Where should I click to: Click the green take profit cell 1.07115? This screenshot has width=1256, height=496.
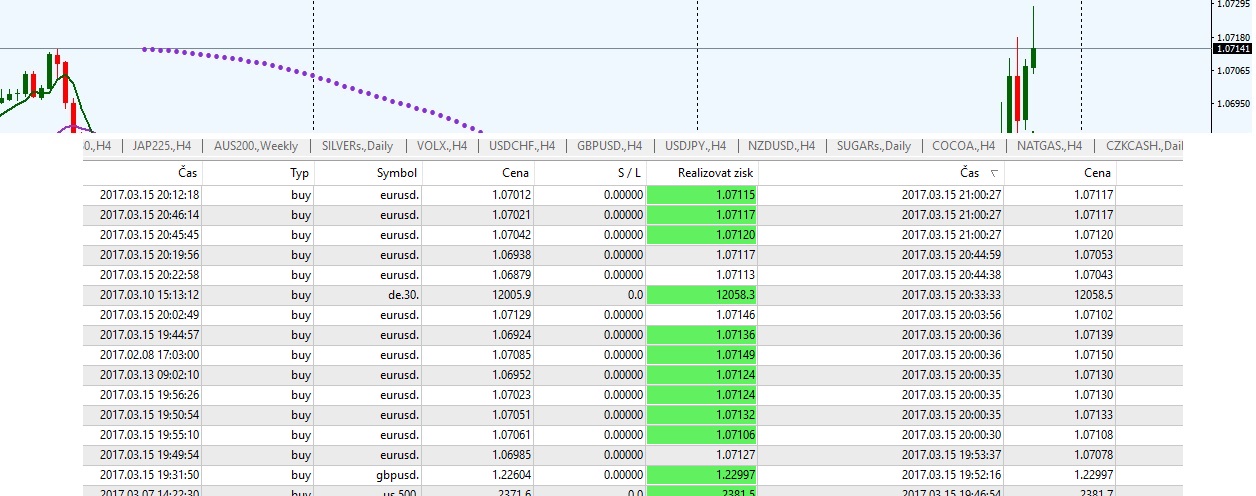tap(703, 195)
